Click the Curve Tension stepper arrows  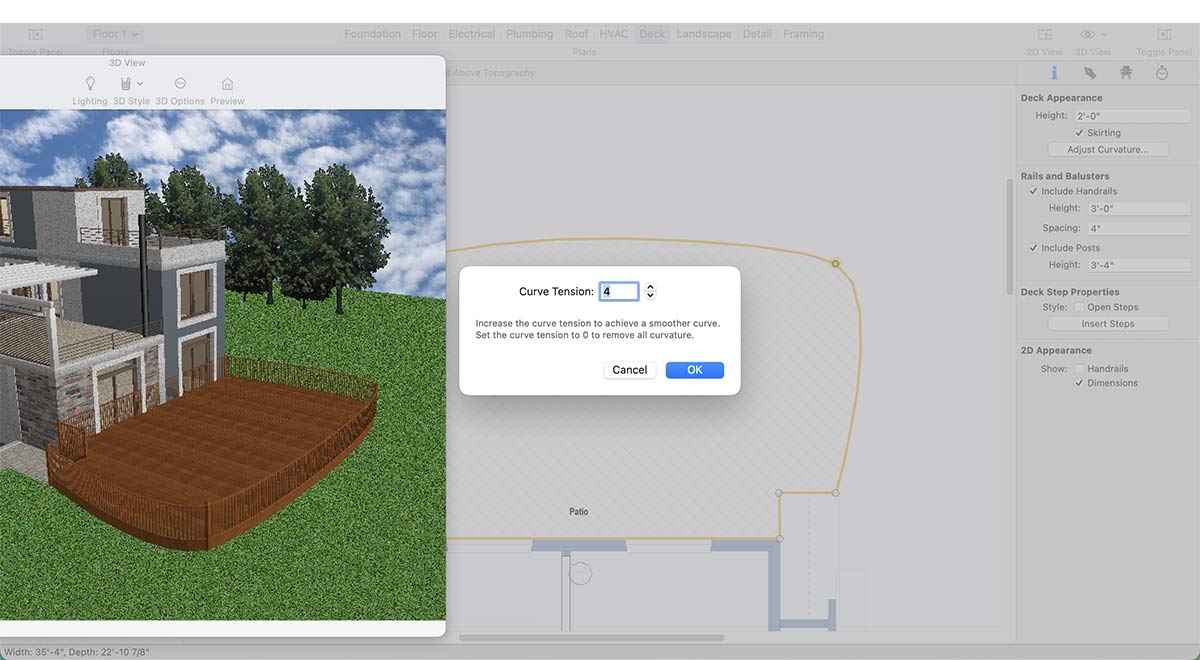650,292
